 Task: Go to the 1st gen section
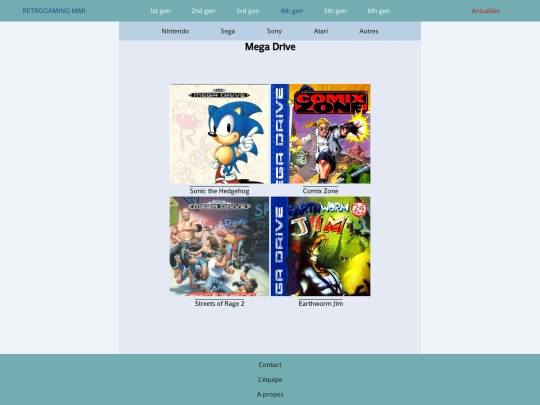[160, 11]
